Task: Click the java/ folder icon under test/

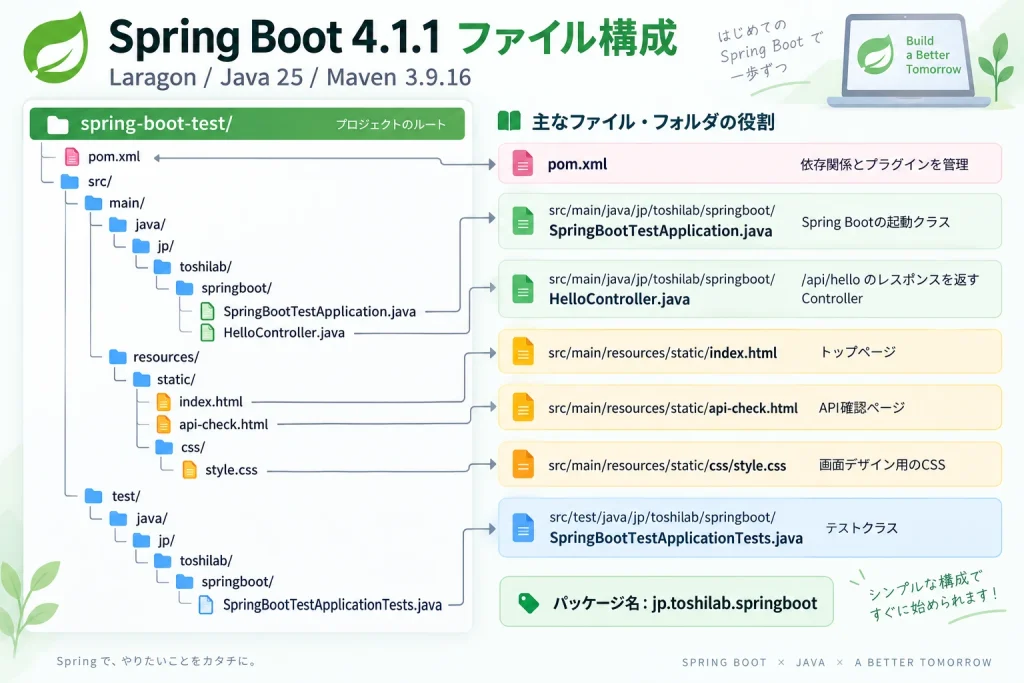Action: (x=118, y=518)
